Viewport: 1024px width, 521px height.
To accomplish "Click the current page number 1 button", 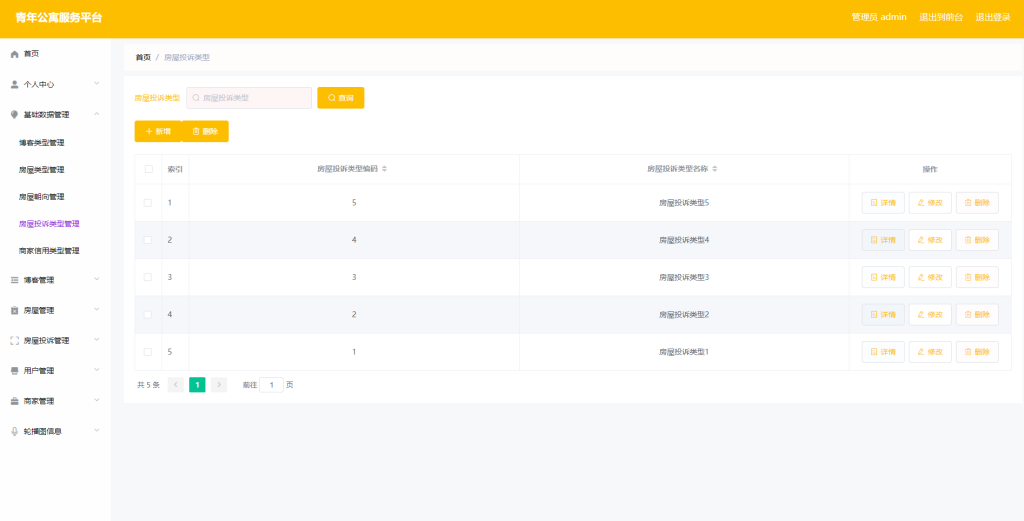I will coord(197,385).
